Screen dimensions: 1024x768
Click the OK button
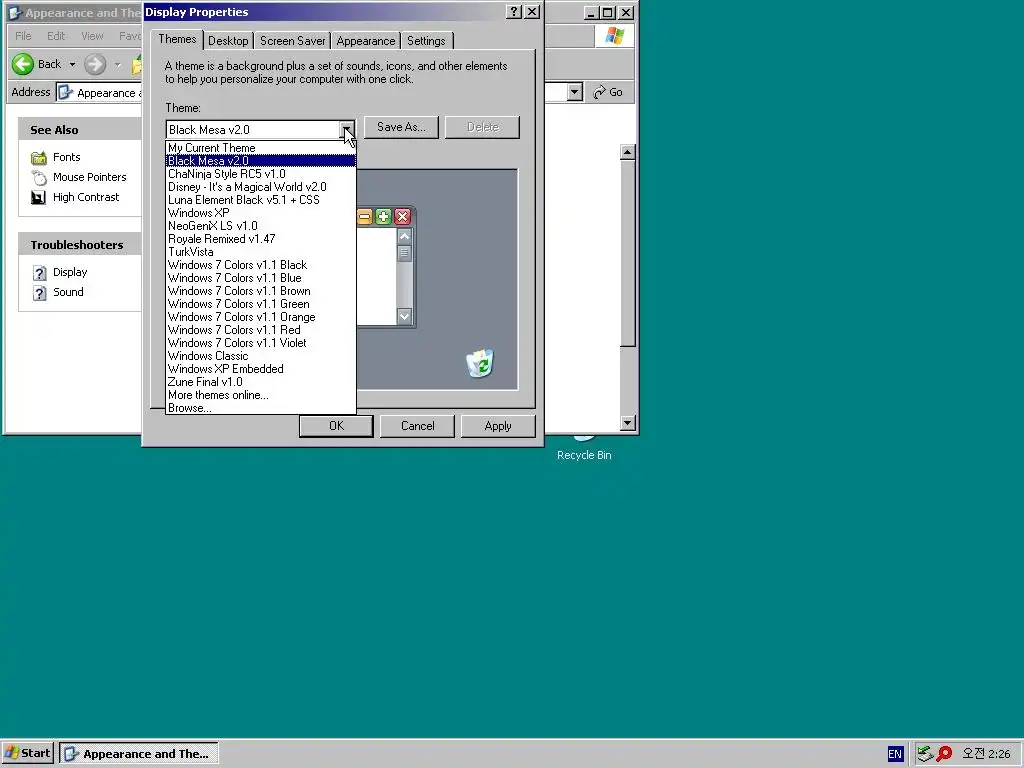click(336, 426)
